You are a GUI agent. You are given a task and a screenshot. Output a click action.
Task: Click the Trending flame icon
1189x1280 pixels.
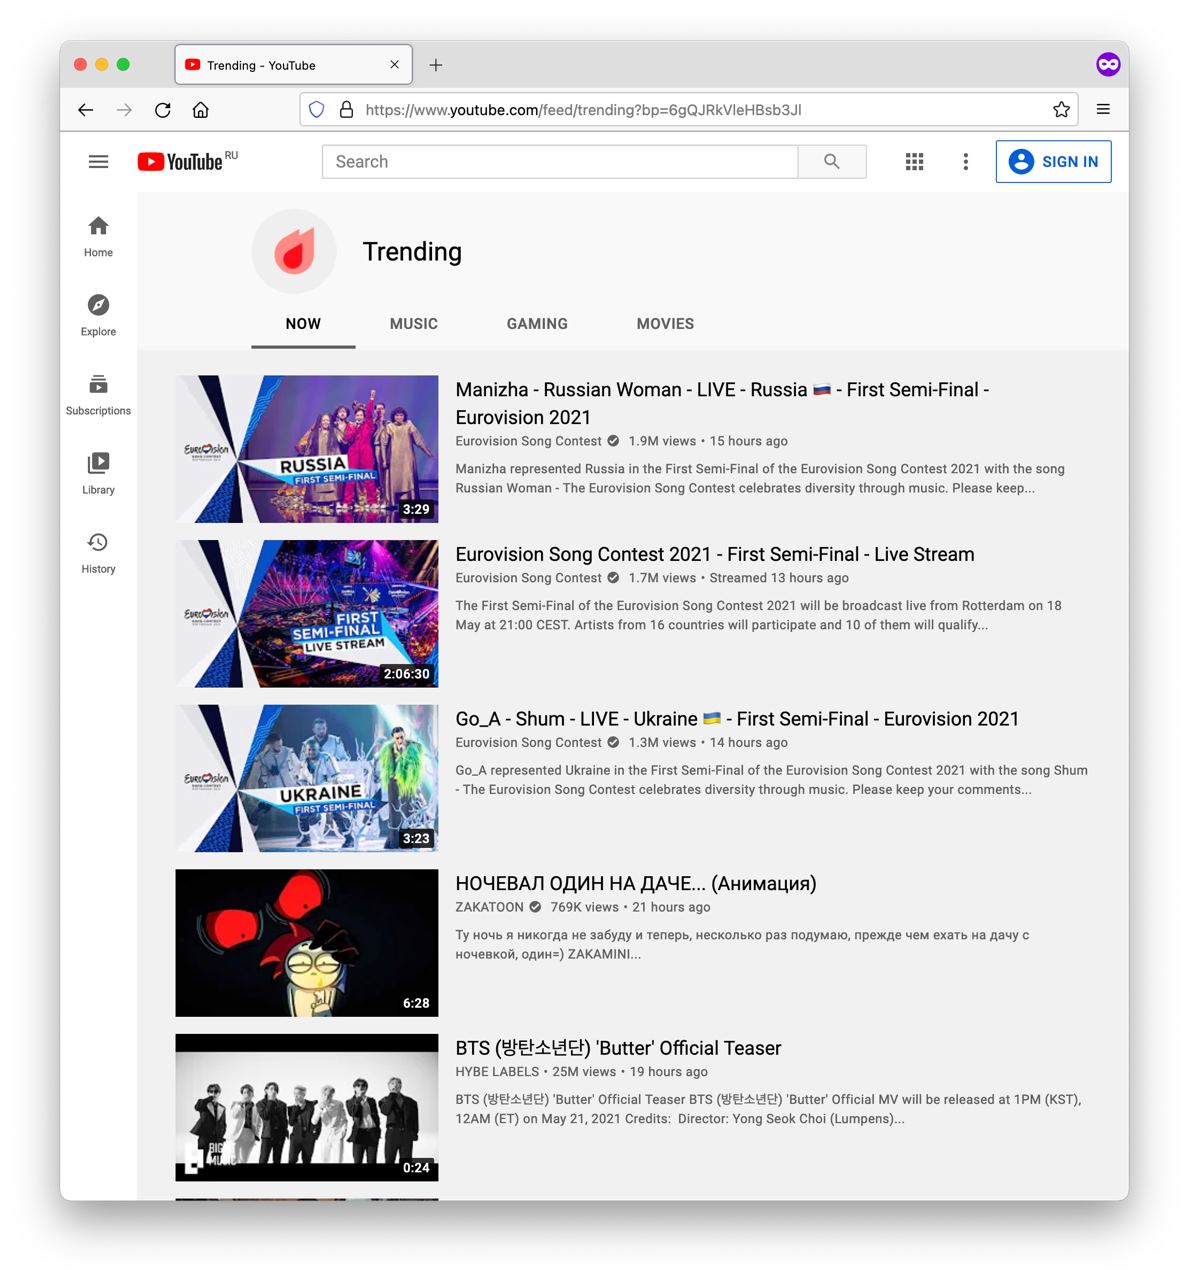[294, 251]
